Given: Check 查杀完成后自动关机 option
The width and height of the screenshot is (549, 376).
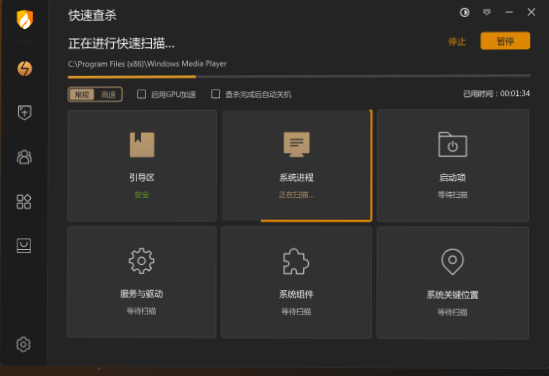Looking at the screenshot, I should click(215, 94).
